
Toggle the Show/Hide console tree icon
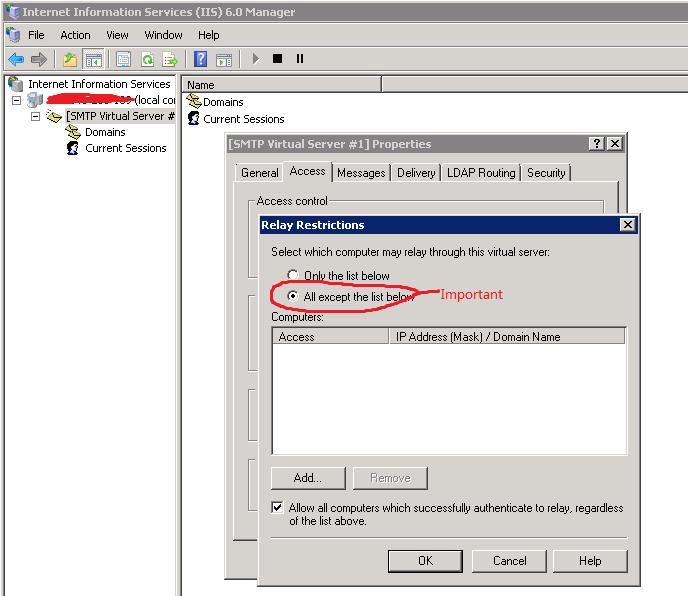(93, 59)
